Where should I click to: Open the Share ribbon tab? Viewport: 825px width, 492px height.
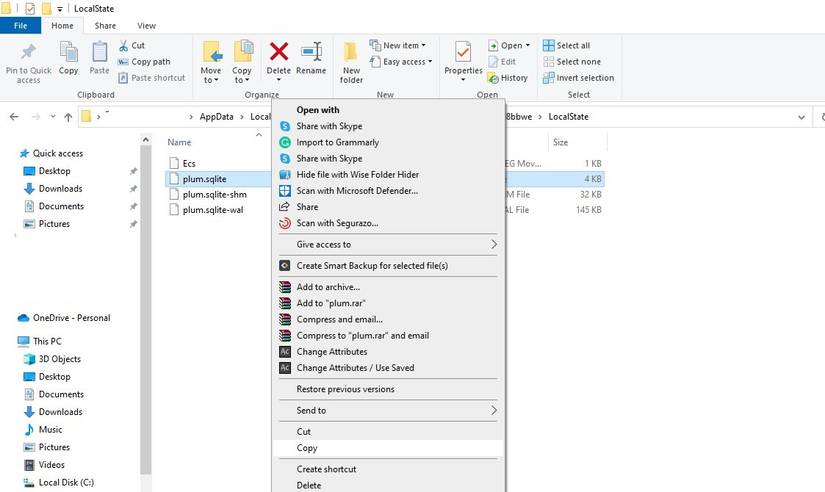point(105,25)
